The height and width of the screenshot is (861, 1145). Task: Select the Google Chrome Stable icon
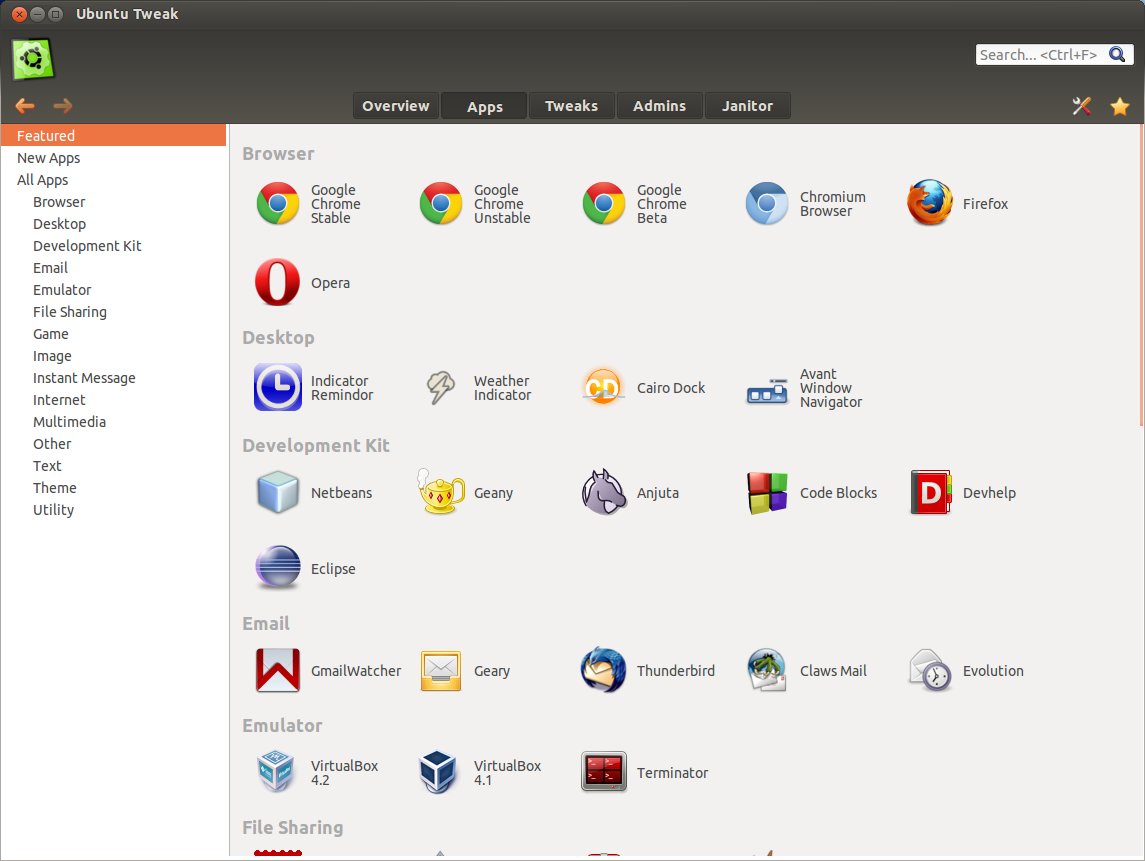coord(277,203)
